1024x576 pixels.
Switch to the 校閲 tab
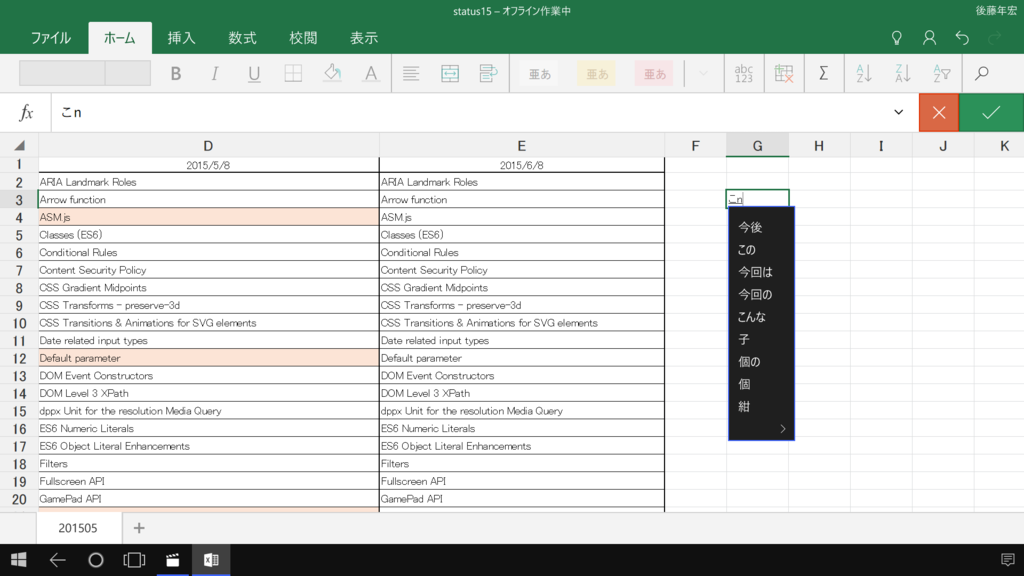(303, 38)
